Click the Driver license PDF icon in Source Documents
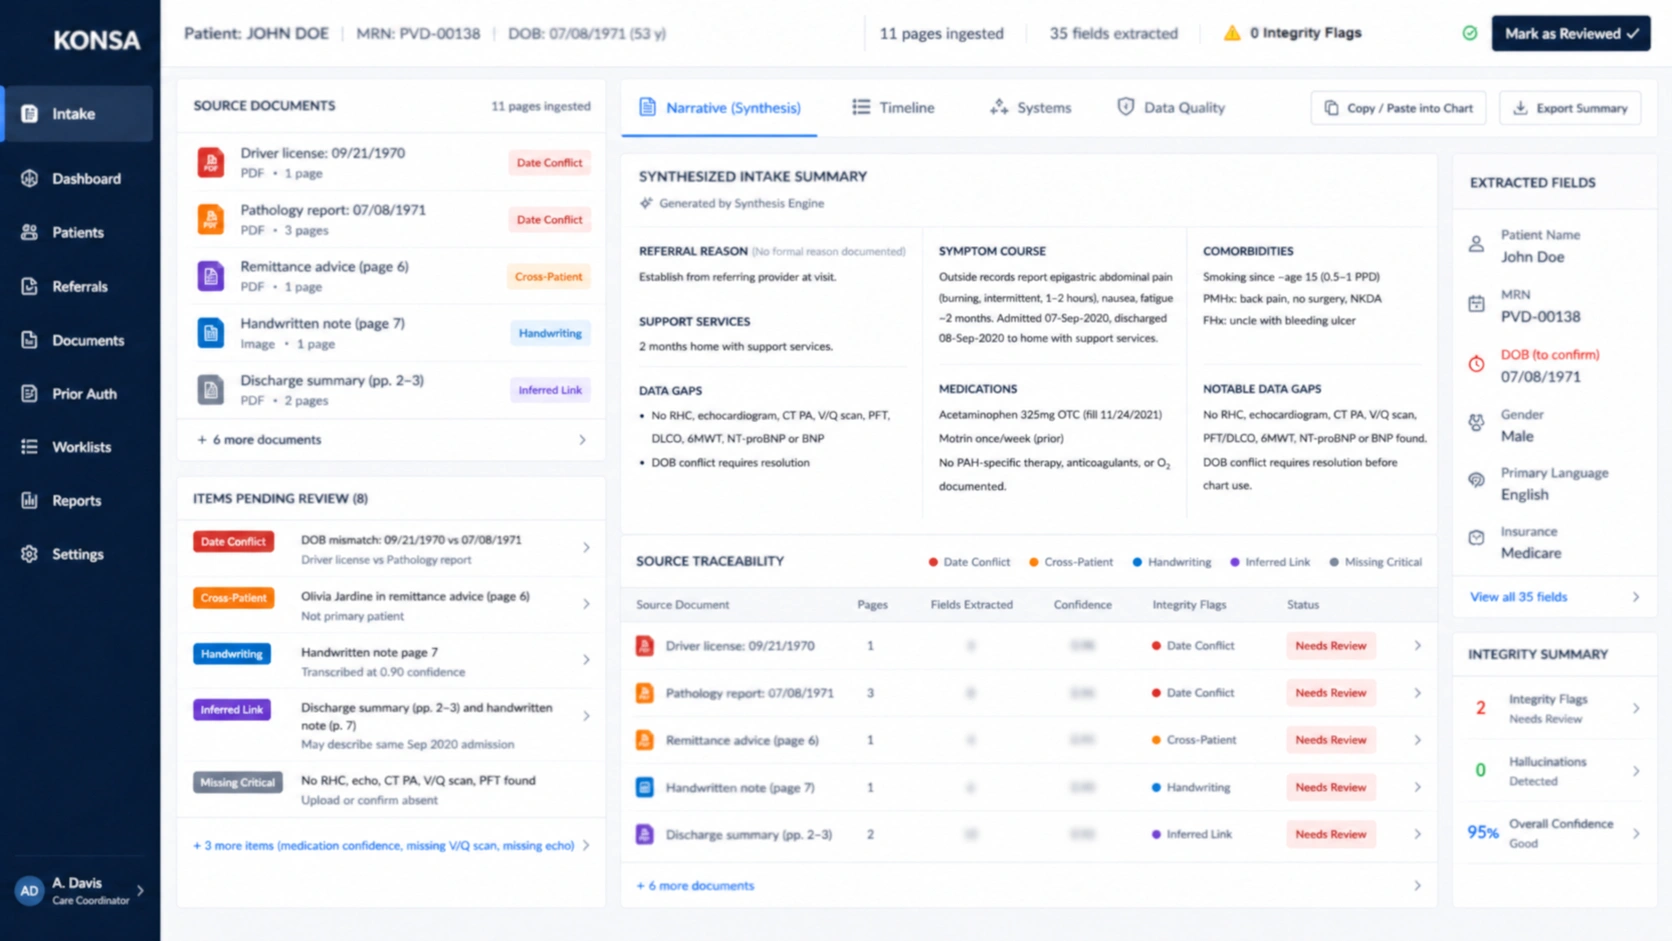 click(210, 162)
